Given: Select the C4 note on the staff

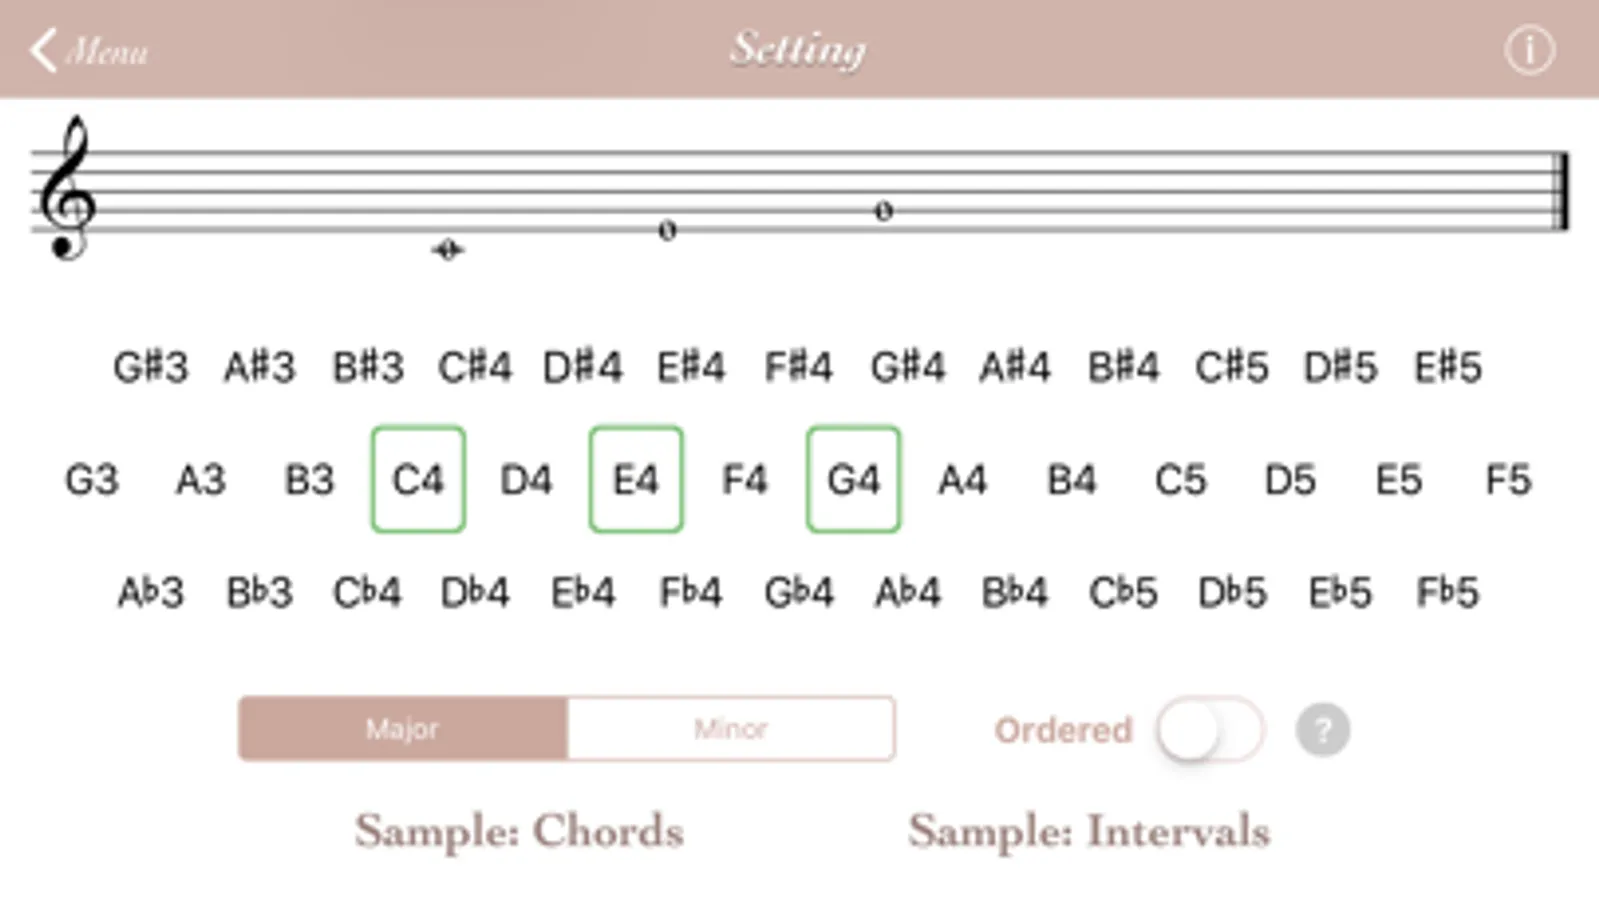Looking at the screenshot, I should (447, 249).
